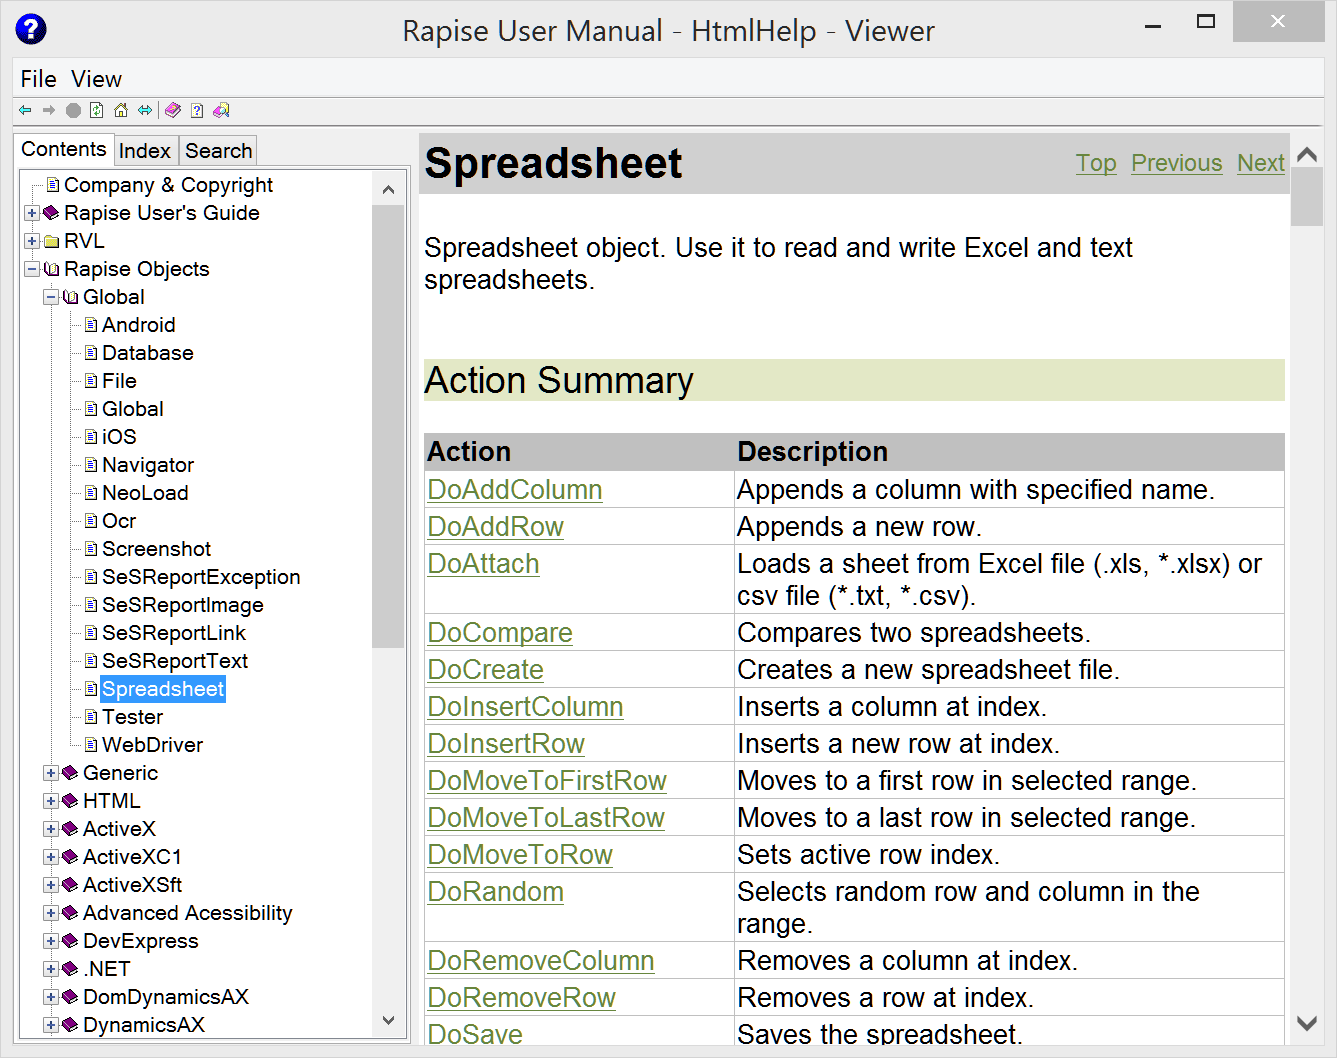Expand the RVL folder node
The image size is (1337, 1058).
[x=32, y=241]
